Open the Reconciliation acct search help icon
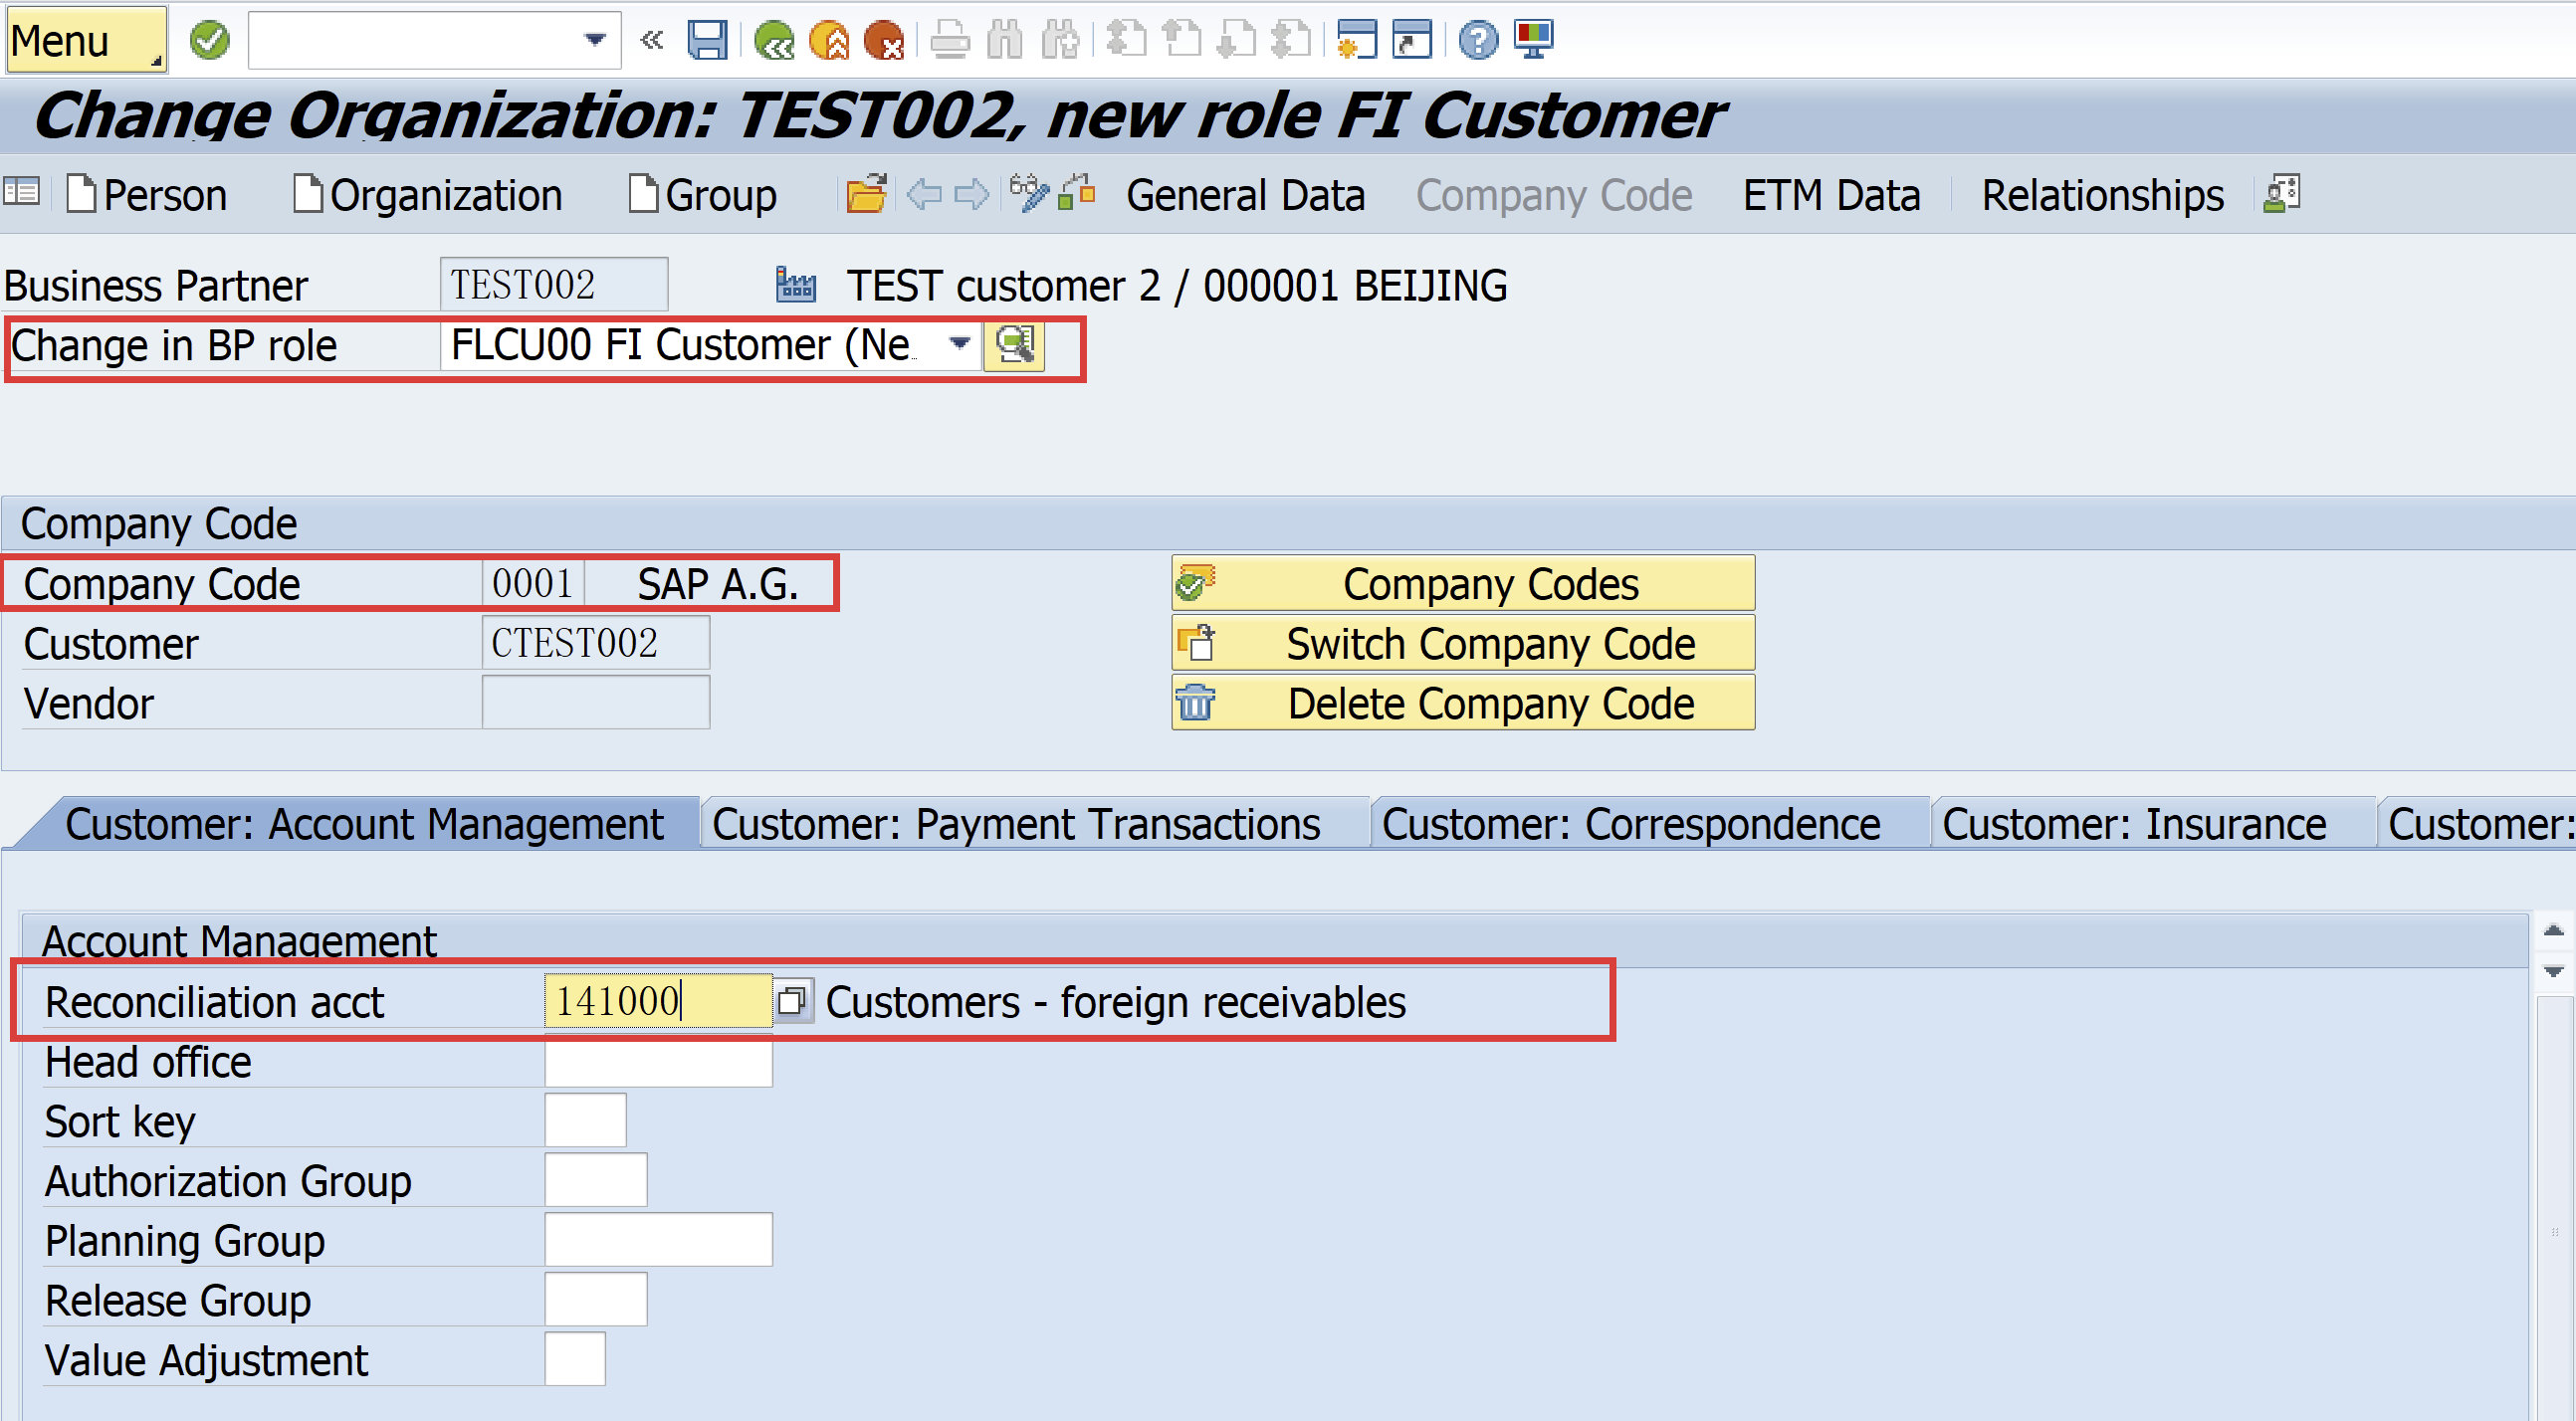The image size is (2576, 1421). 792,1001
